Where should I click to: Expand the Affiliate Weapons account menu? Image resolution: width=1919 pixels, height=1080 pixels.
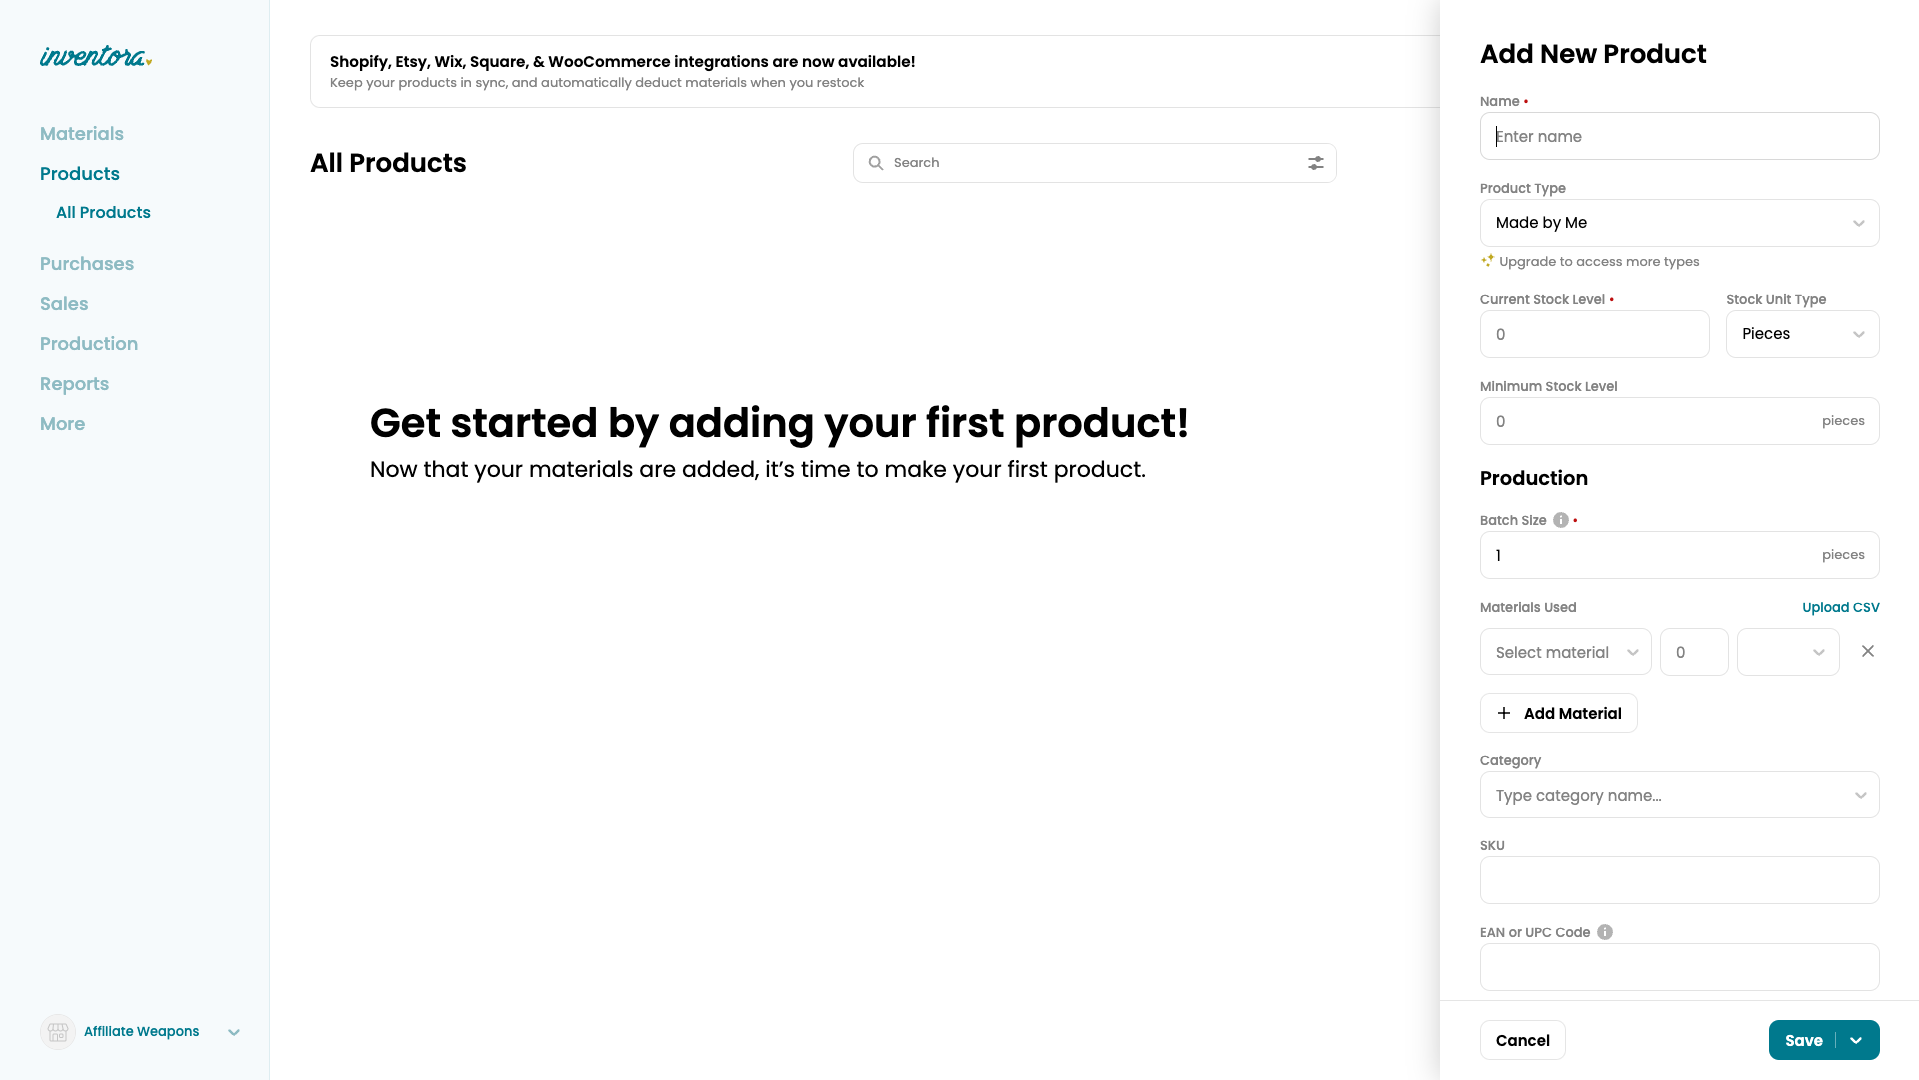coord(234,1032)
